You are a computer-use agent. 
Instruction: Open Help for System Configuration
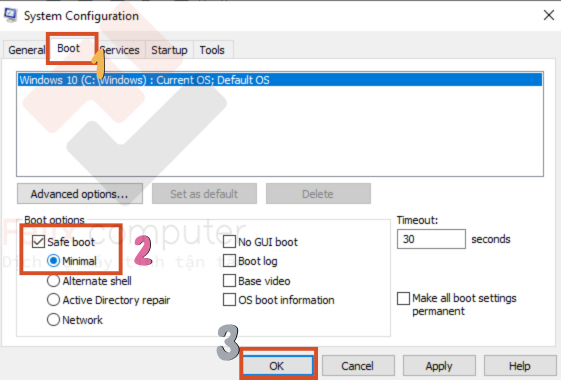pos(520,366)
